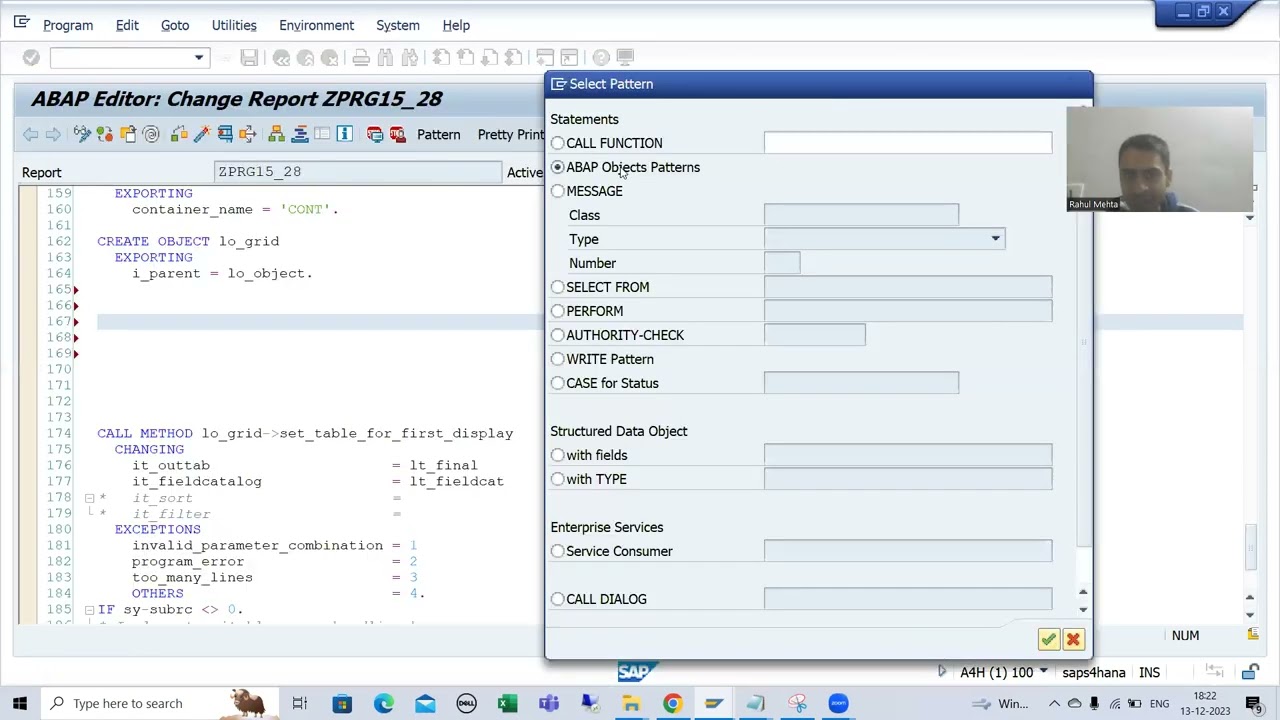Select the Service Consumer radio button
This screenshot has width=1280, height=720.
pos(557,551)
